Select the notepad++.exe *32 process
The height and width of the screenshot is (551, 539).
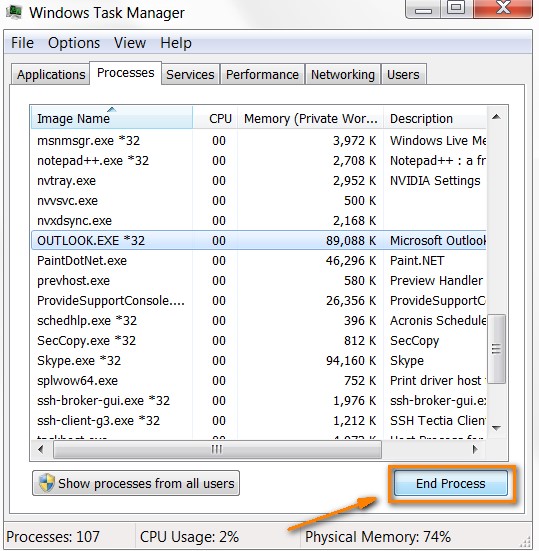pos(259,161)
